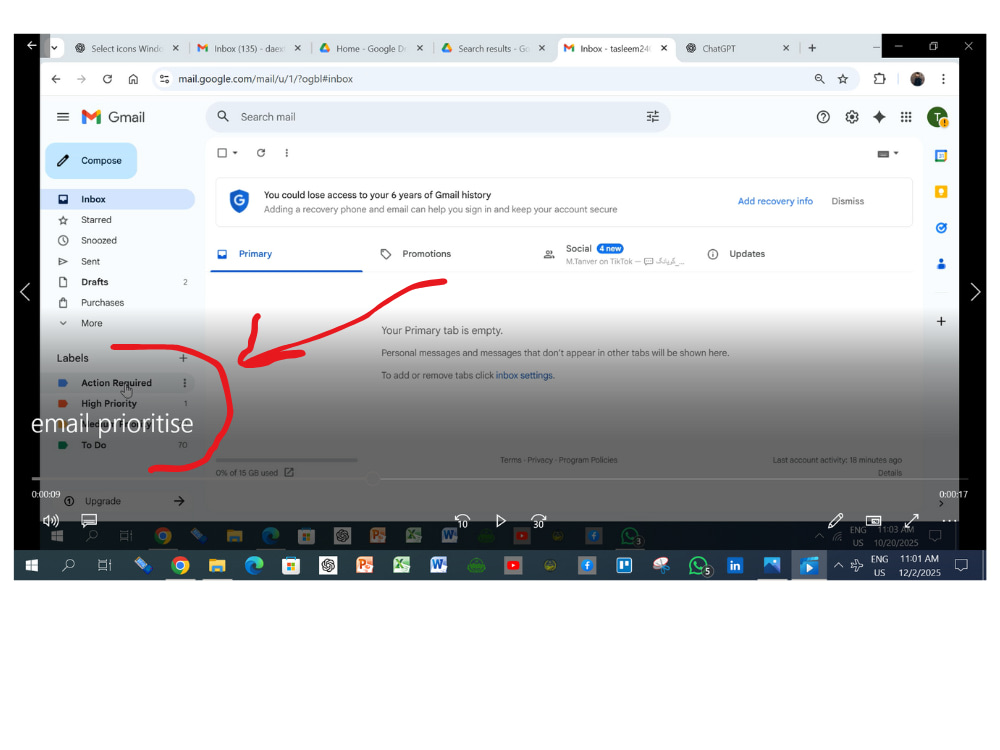Open Contacts side panel icon
The height and width of the screenshot is (750, 1000).
[x=941, y=264]
